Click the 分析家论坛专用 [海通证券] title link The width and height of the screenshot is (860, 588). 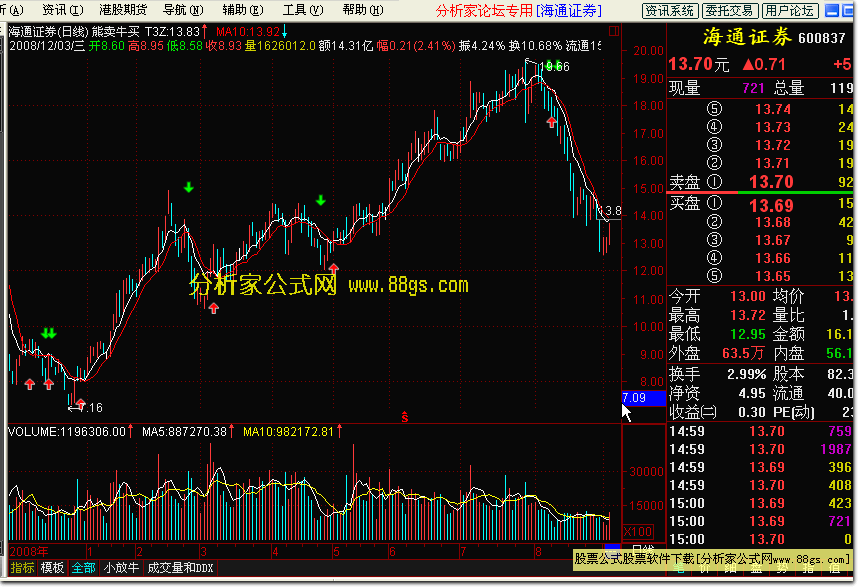tap(518, 10)
